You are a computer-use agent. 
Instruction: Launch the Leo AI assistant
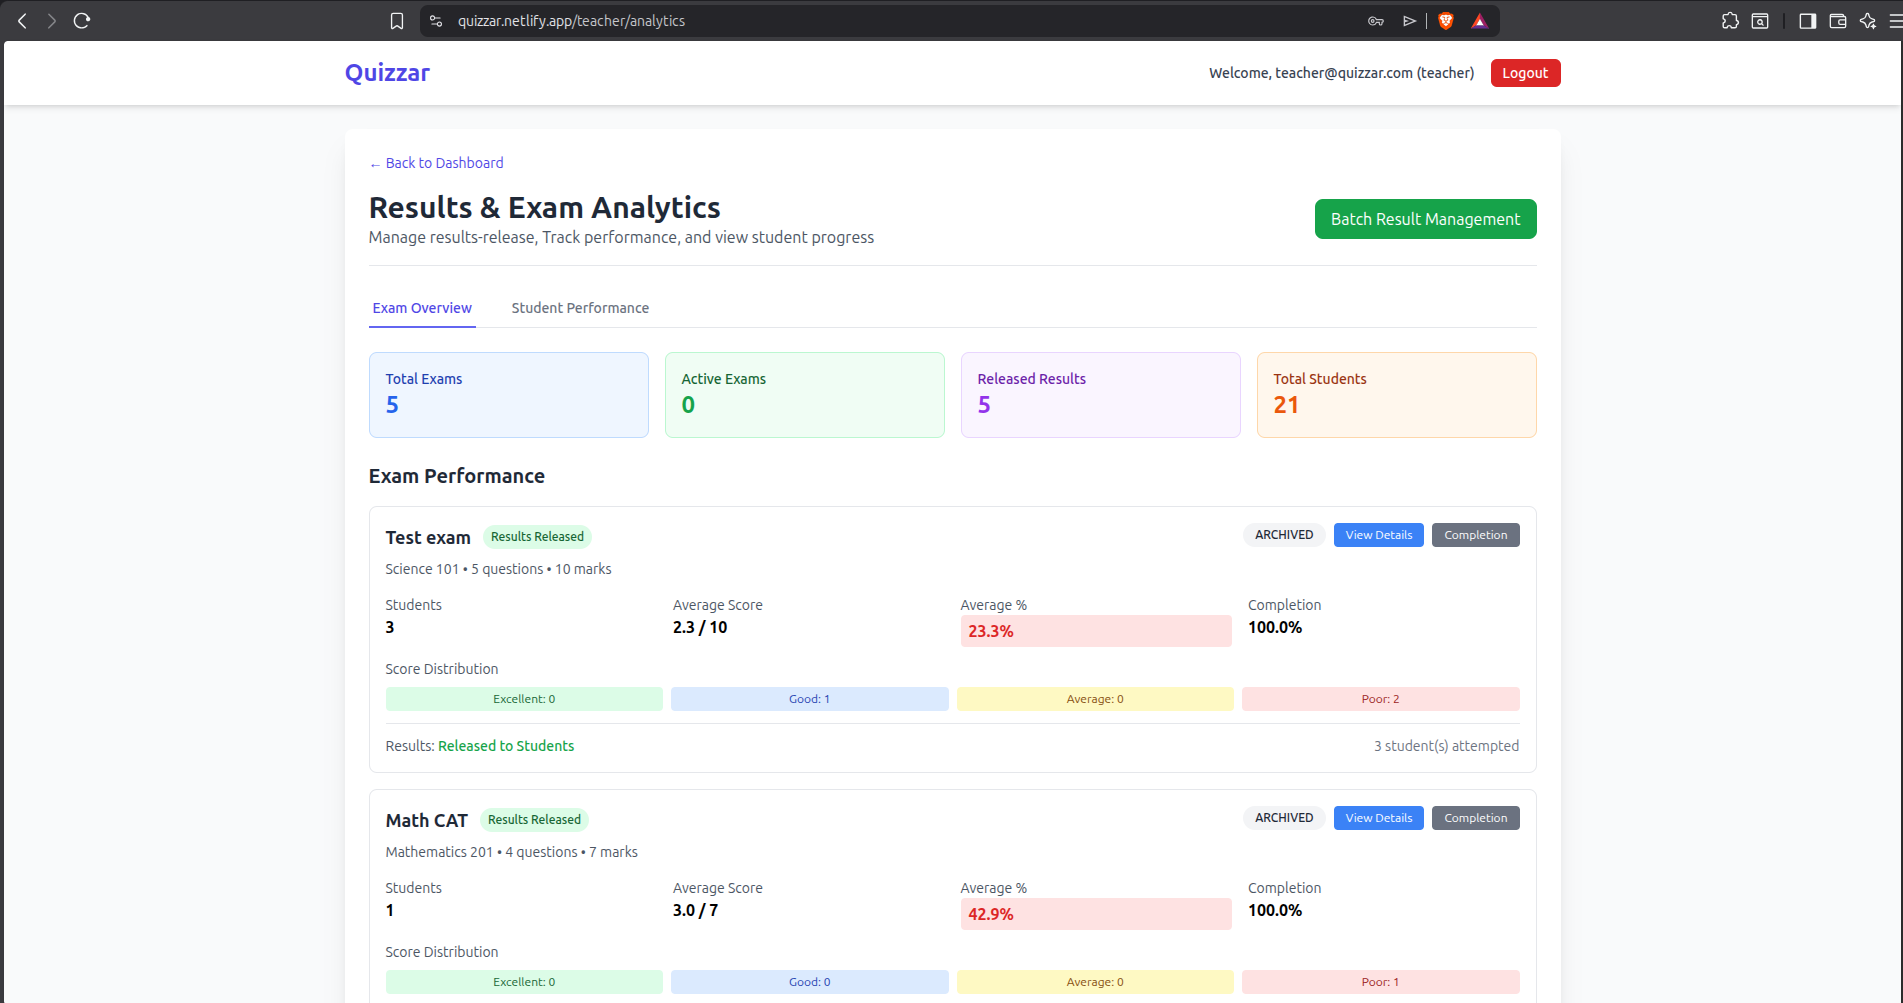tap(1867, 21)
